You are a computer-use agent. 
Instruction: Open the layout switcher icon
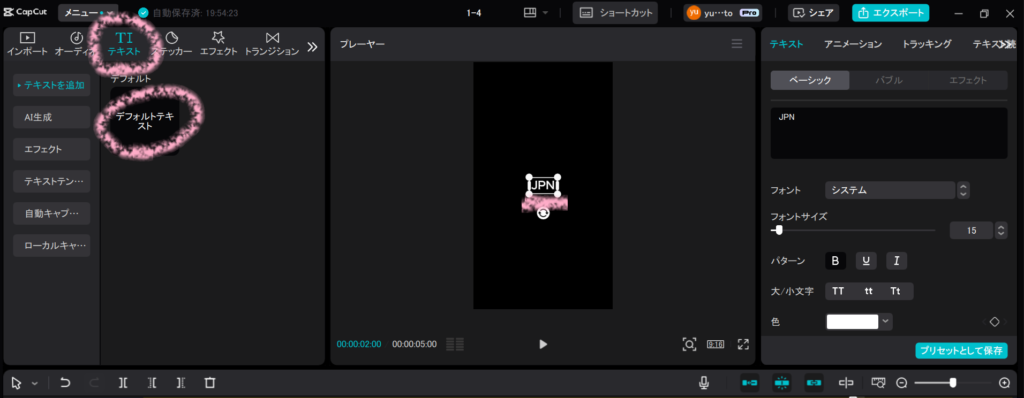[x=530, y=12]
